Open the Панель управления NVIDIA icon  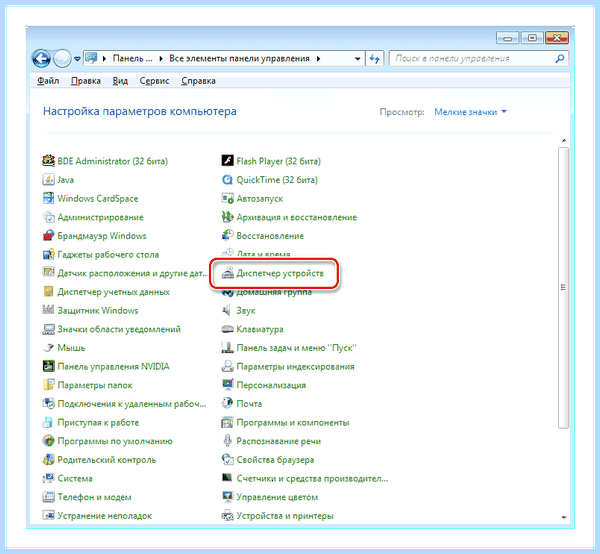click(48, 366)
